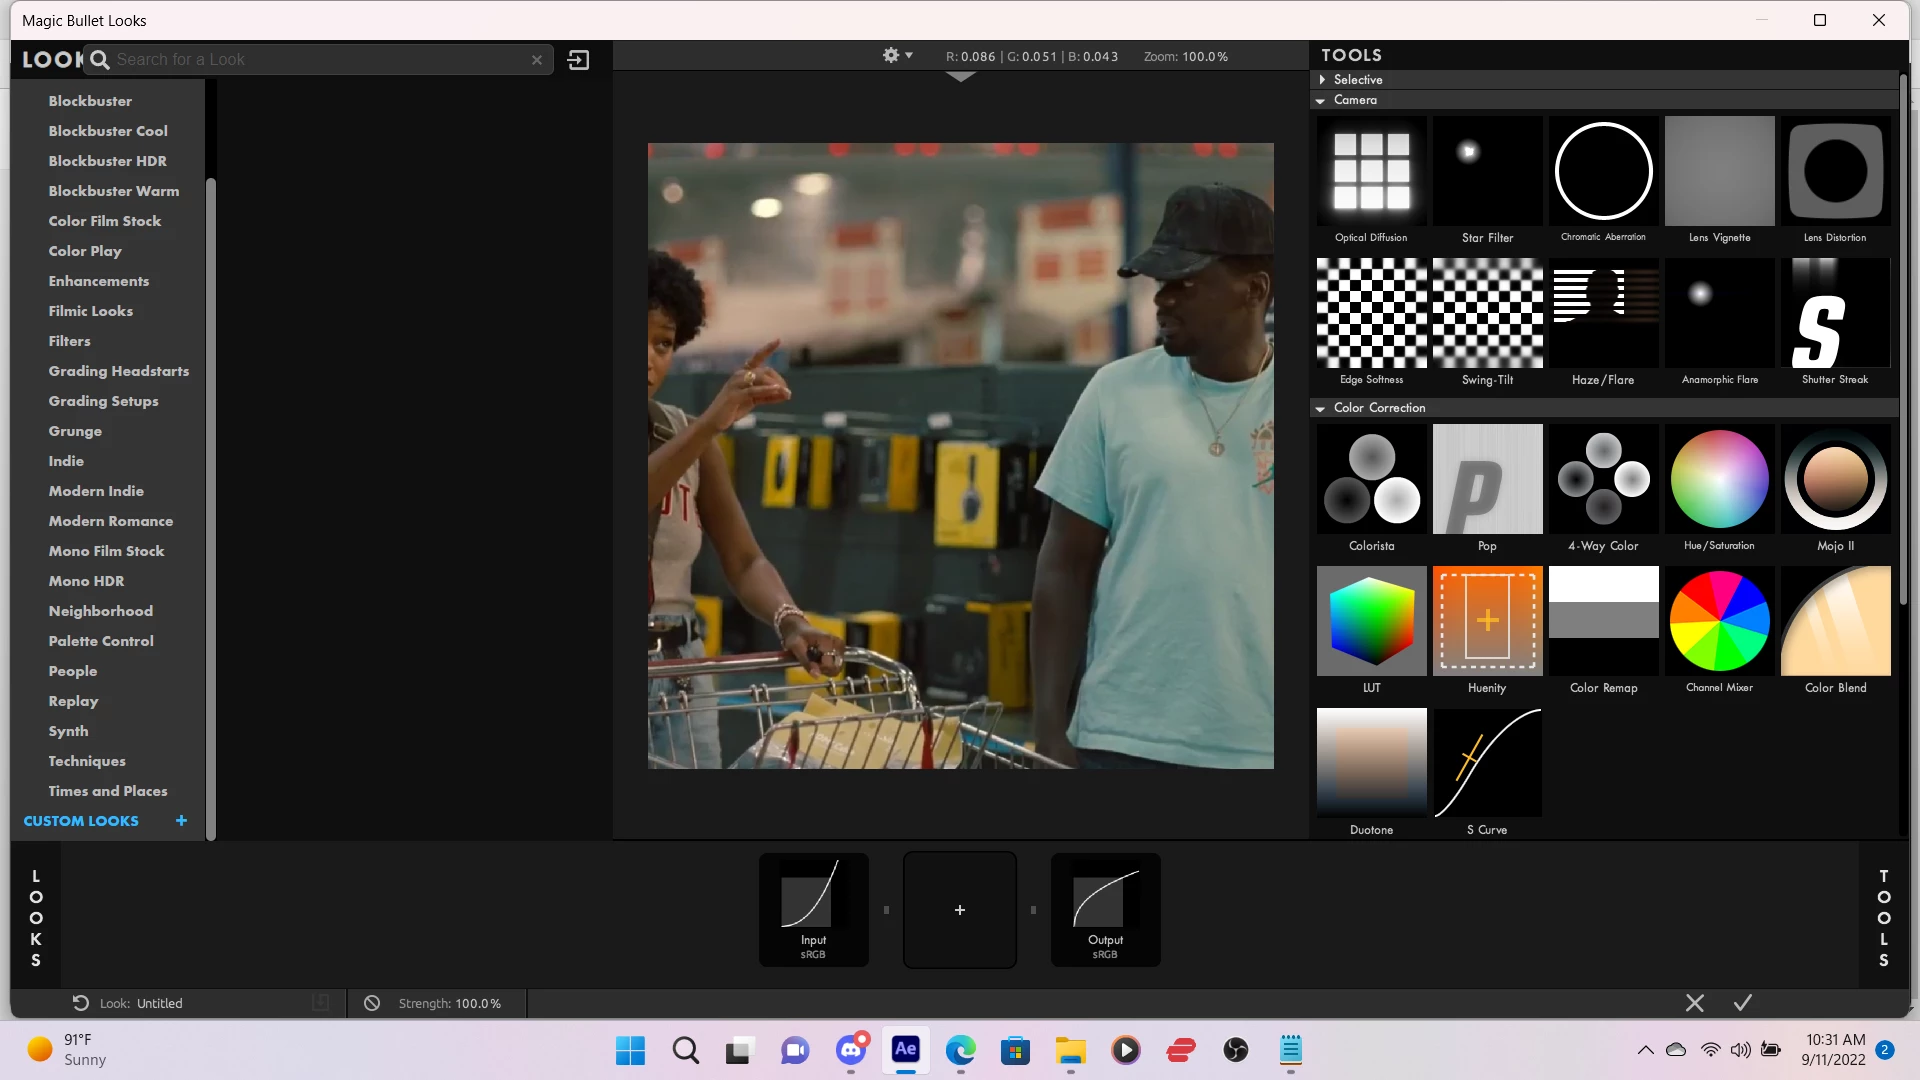
Task: Click the Haze/Flare tool
Action: click(x=1603, y=314)
